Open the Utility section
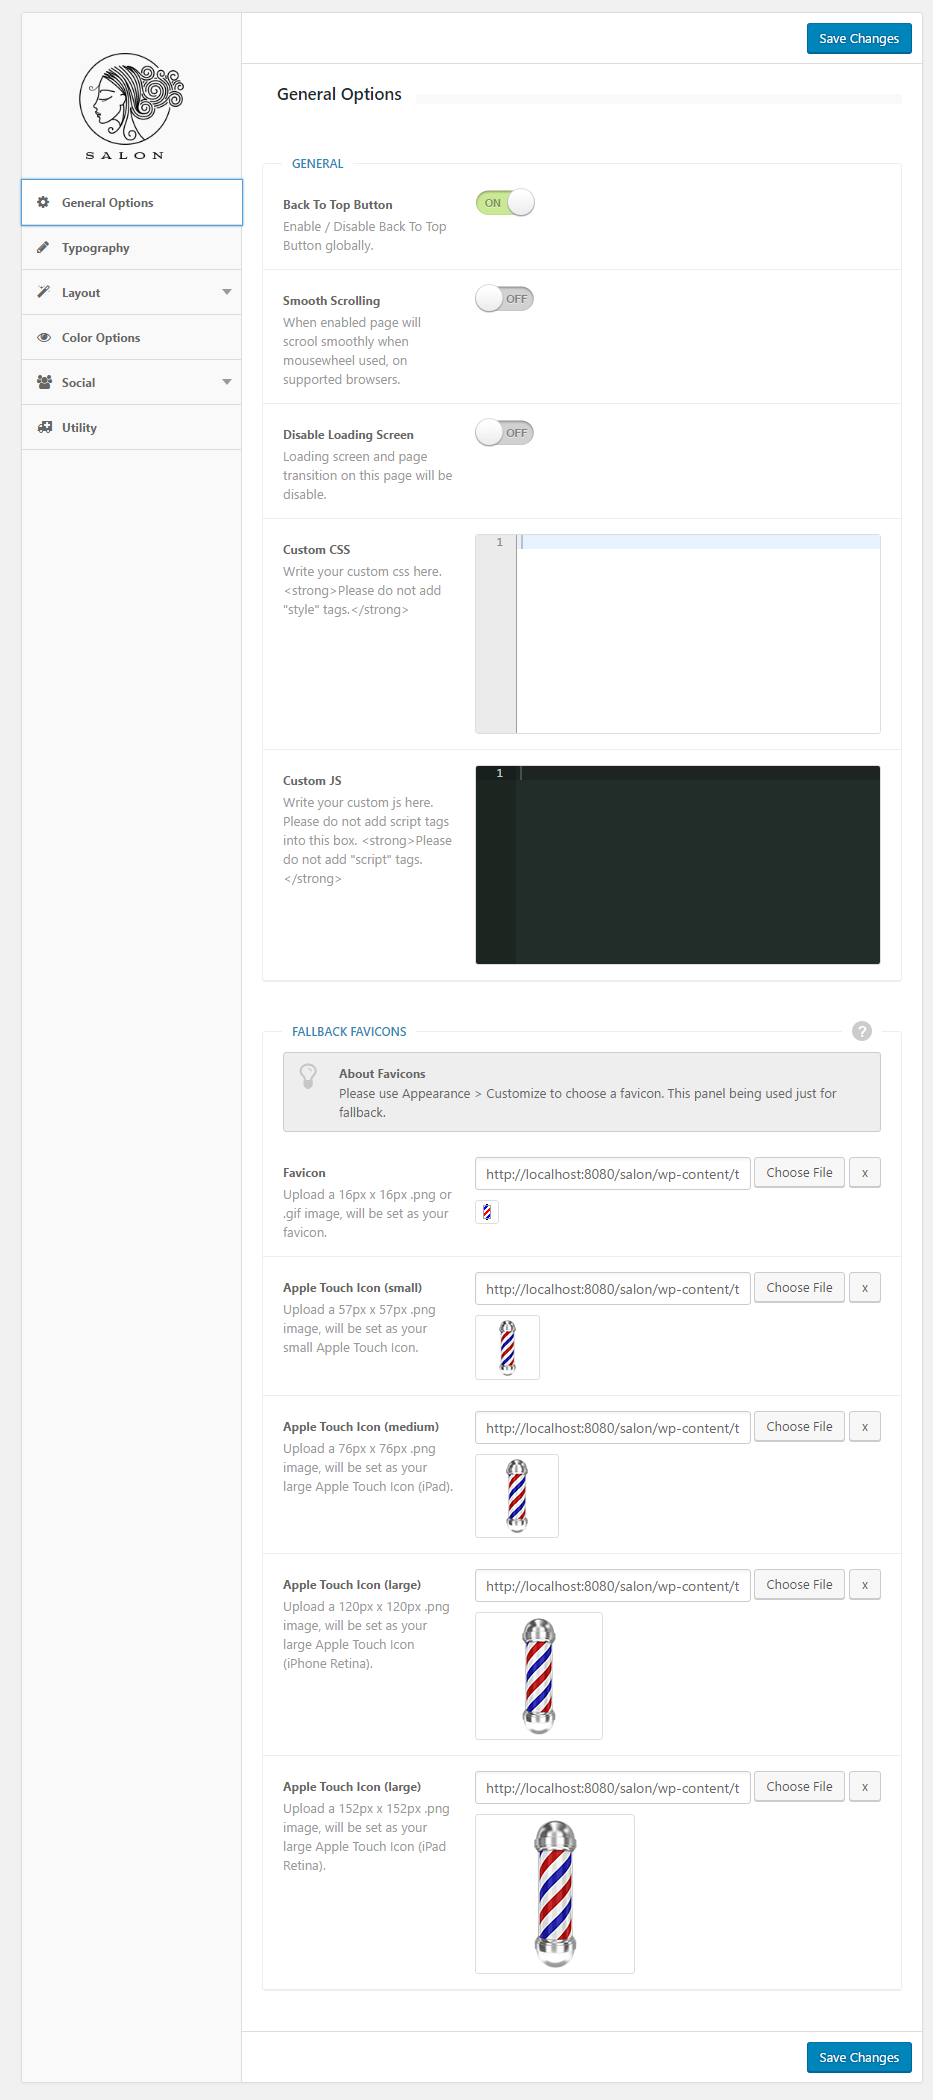Screen dimensions: 933x2100 80,428
